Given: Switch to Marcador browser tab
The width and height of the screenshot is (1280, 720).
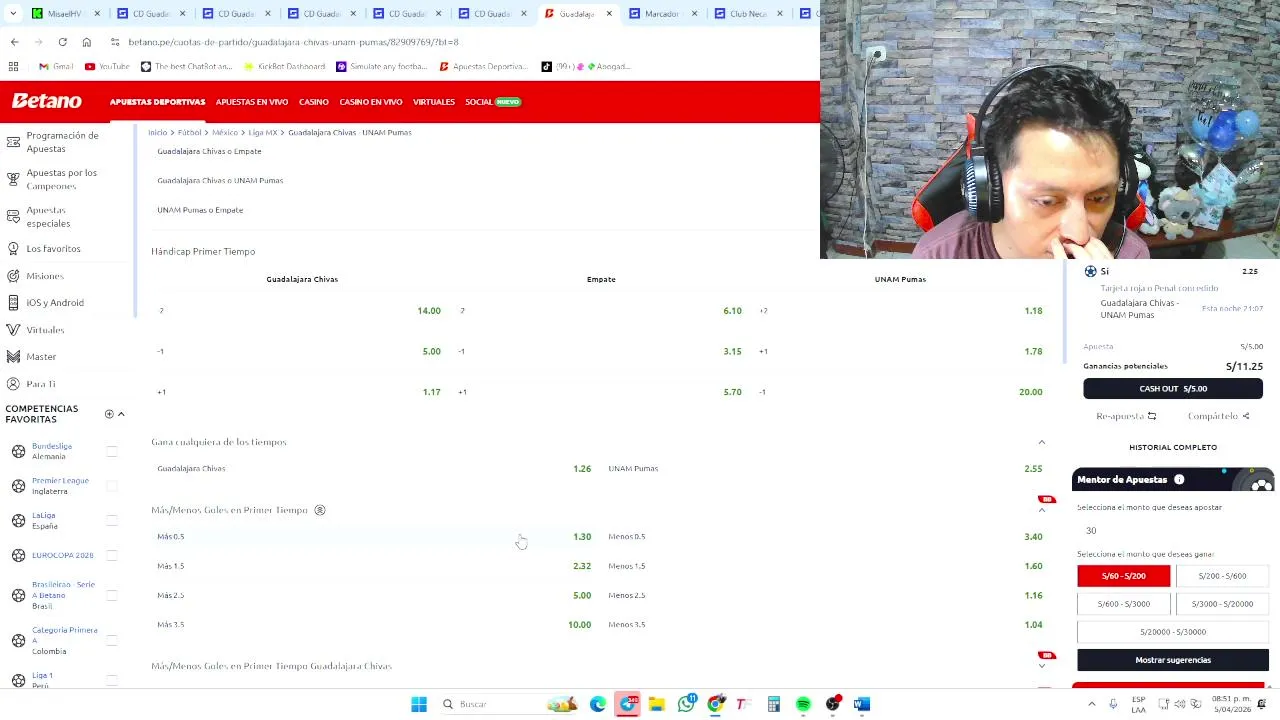Looking at the screenshot, I should coord(662,14).
